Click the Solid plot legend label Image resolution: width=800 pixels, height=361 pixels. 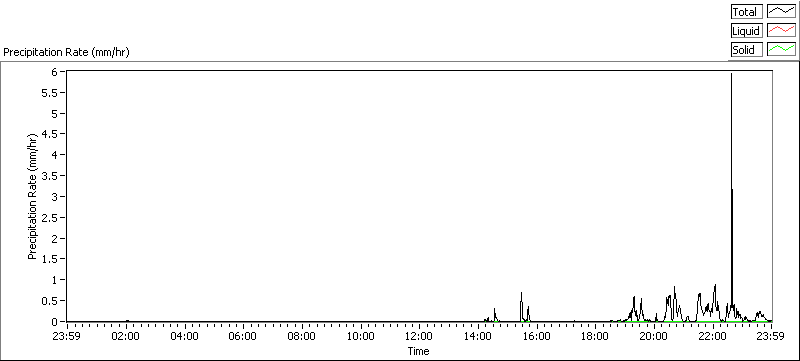[x=746, y=49]
